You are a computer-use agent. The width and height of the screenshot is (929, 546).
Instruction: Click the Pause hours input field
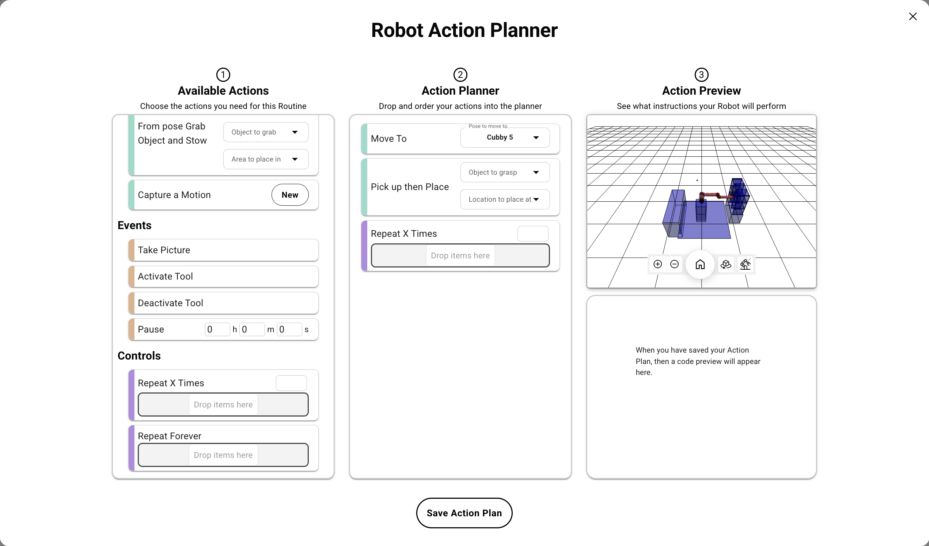217,329
